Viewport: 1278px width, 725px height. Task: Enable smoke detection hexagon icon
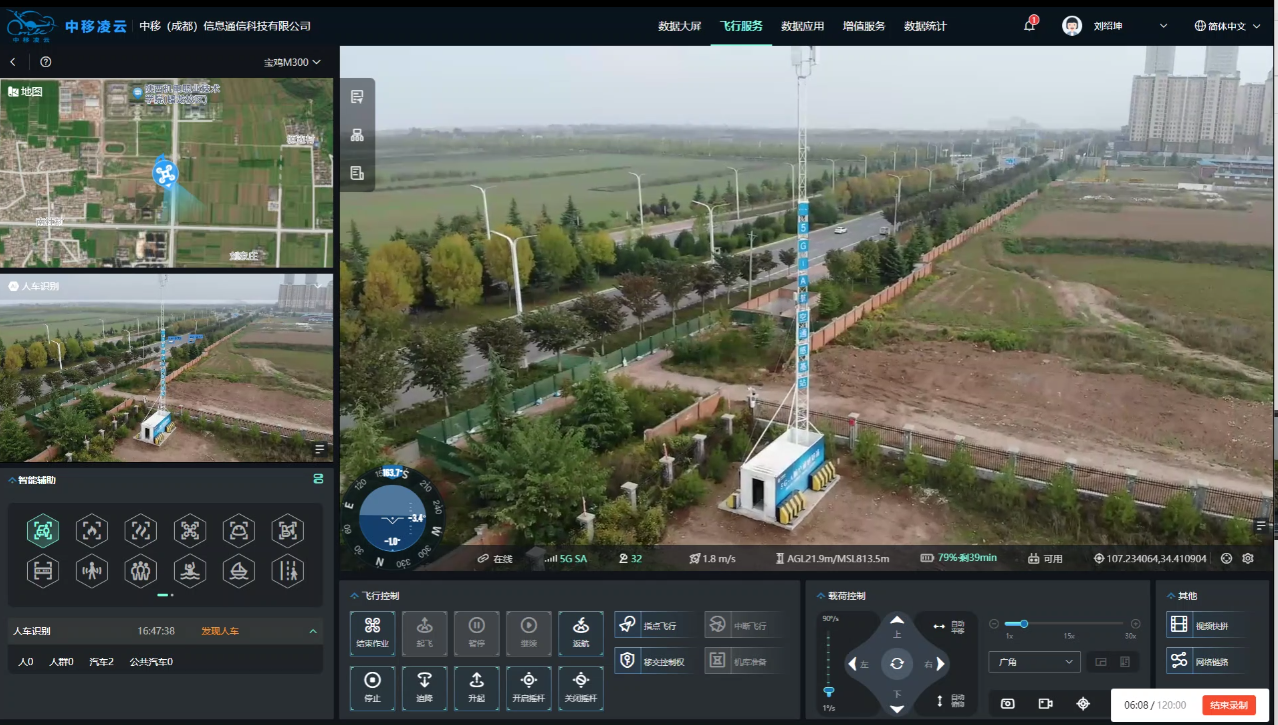click(x=141, y=531)
